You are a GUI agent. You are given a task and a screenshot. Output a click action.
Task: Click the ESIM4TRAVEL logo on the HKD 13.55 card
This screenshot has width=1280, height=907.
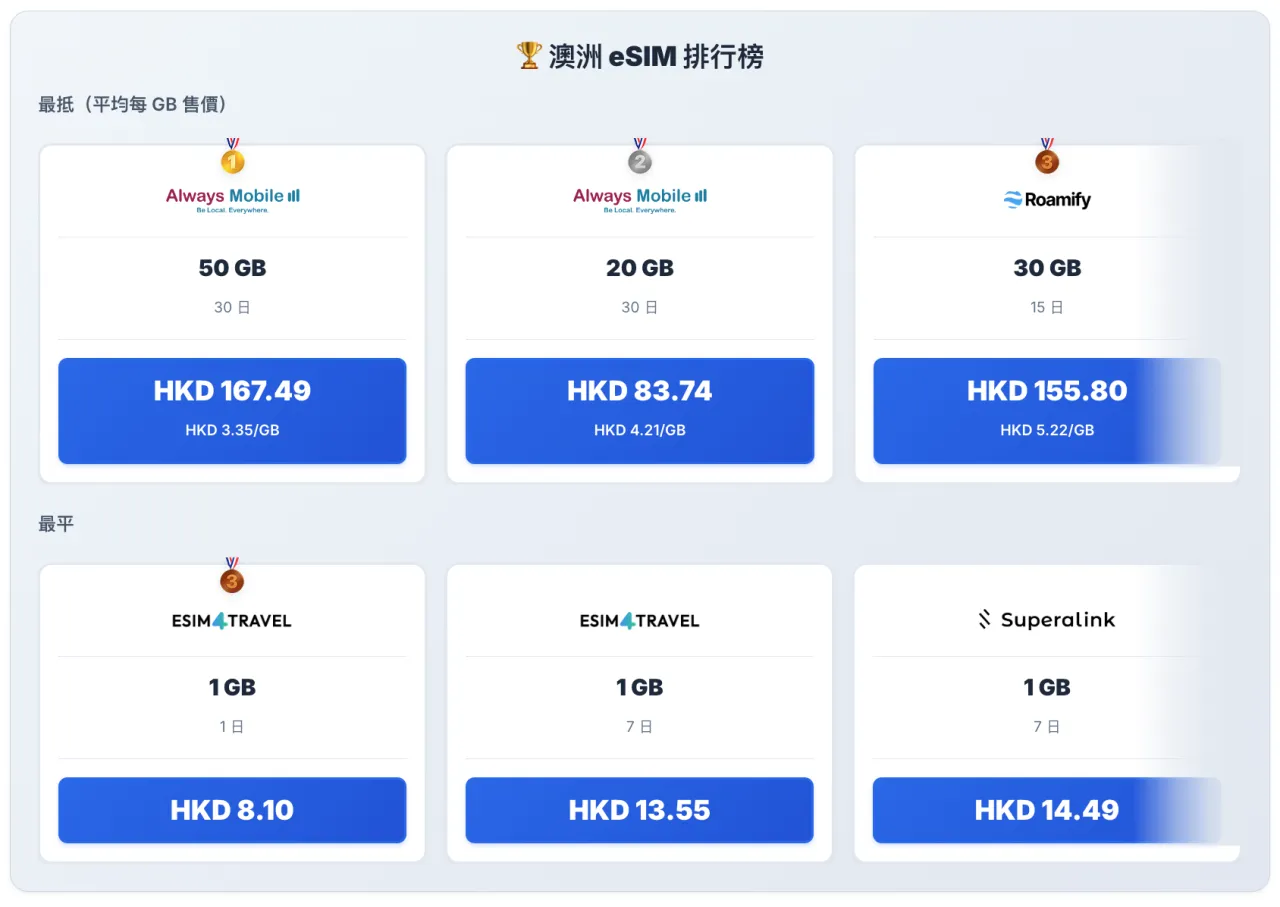point(640,620)
